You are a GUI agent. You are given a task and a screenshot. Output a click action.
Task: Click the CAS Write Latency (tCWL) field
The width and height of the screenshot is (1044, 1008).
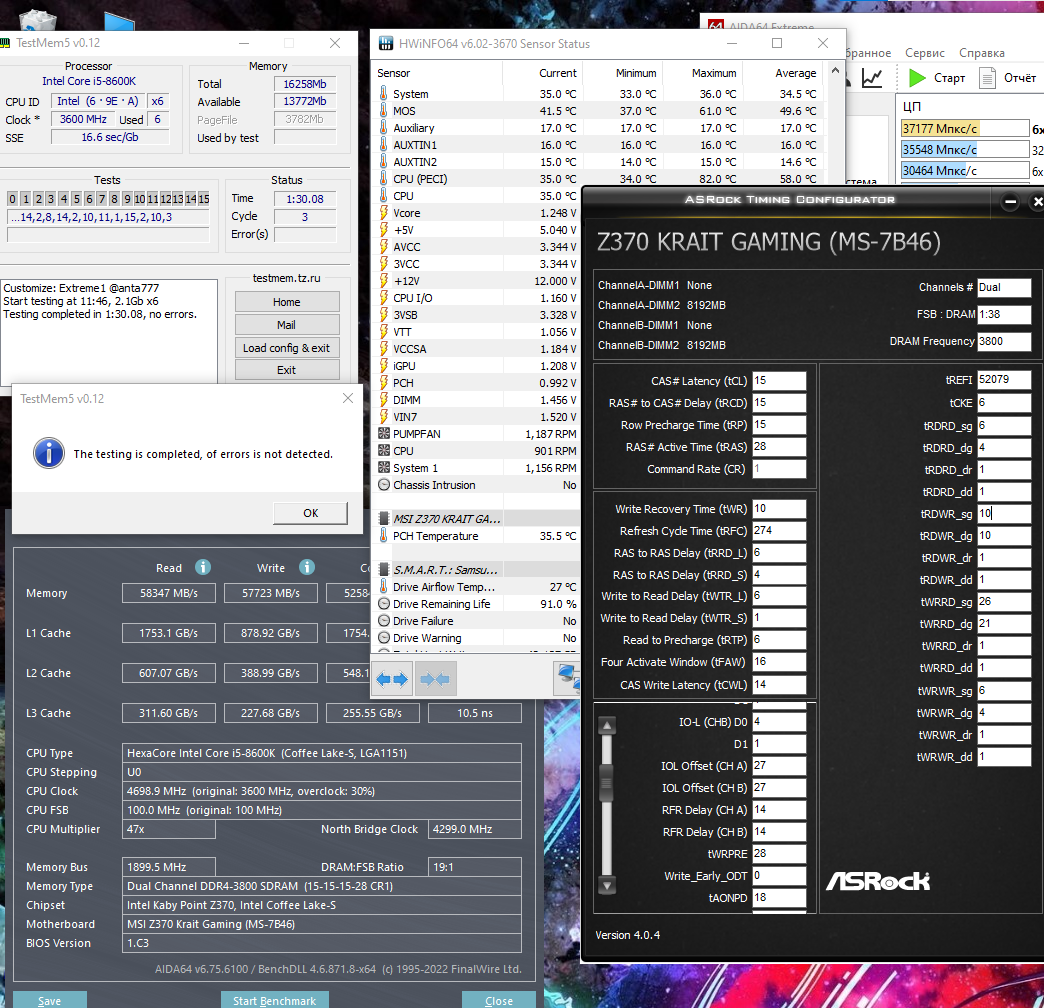pyautogui.click(x=779, y=684)
